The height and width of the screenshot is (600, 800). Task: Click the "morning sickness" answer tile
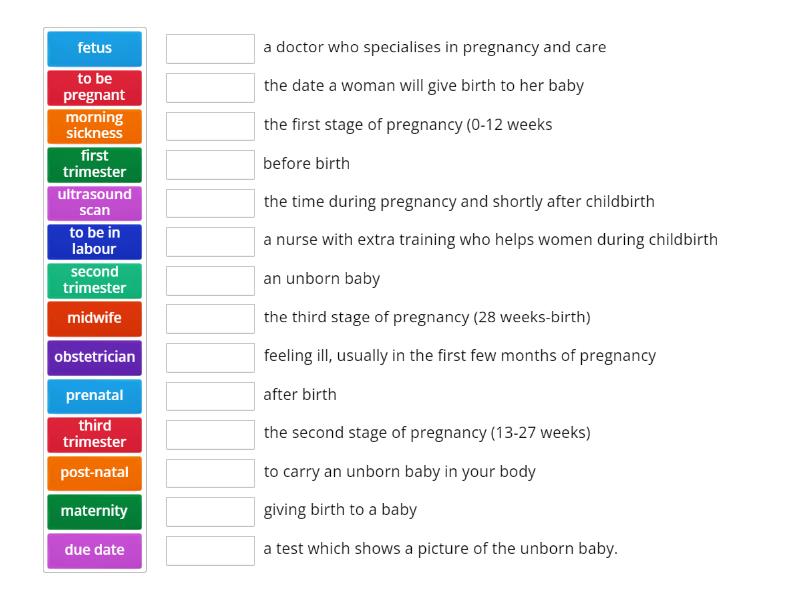click(94, 125)
